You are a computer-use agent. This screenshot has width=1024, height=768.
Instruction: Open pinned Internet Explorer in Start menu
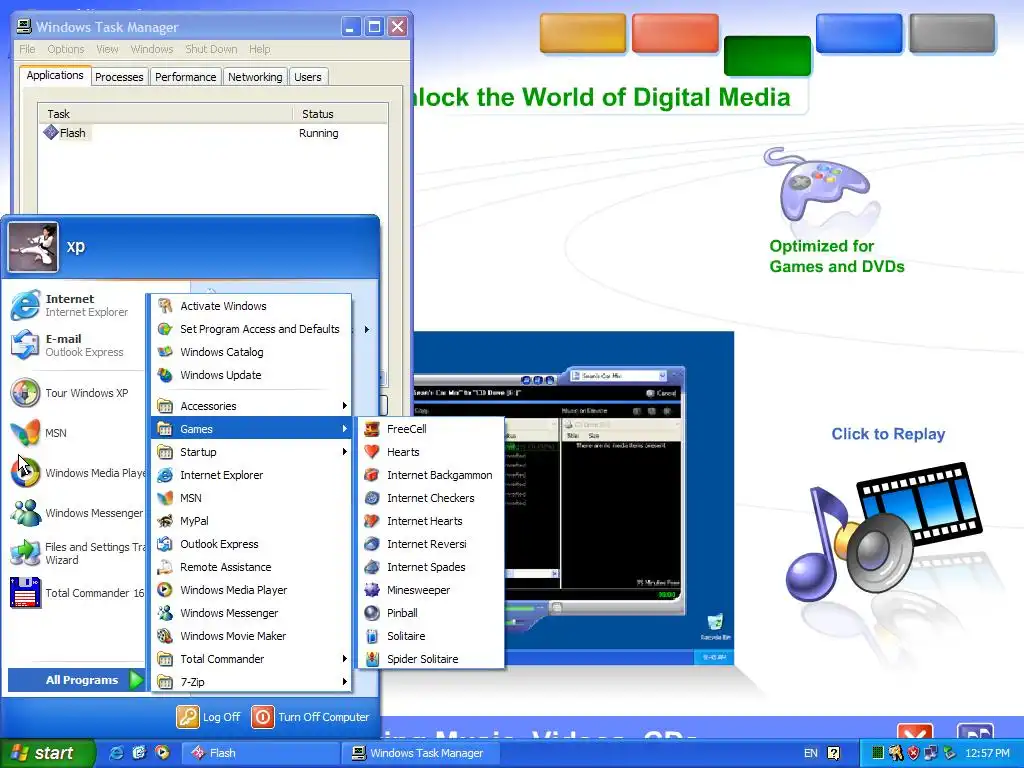pyautogui.click(x=75, y=305)
